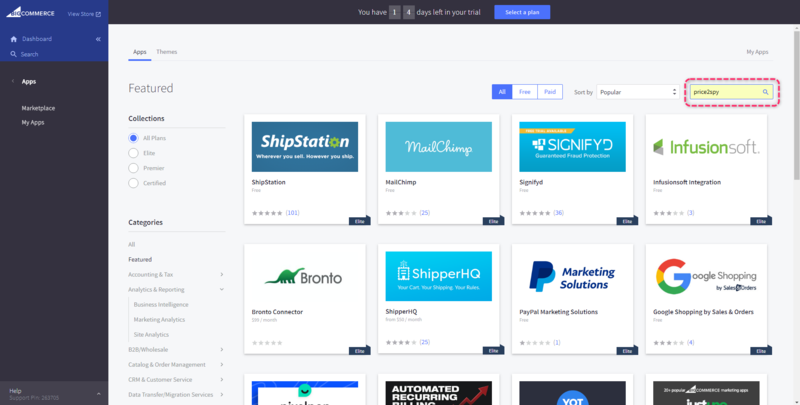Image resolution: width=800 pixels, height=405 pixels.
Task: Open MailChimp (25) reviews link
Action: [x=424, y=213]
